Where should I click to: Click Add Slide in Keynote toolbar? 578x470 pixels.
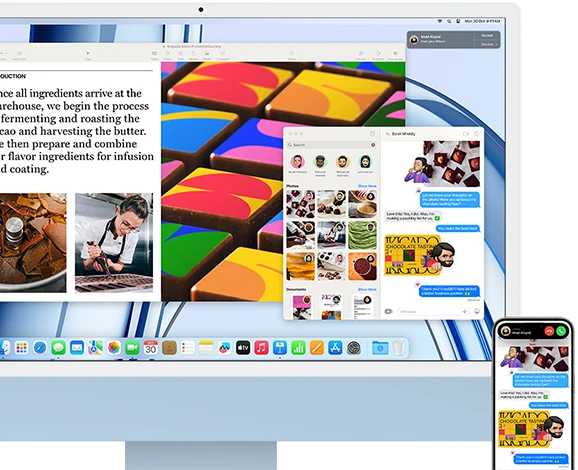(x=19, y=55)
